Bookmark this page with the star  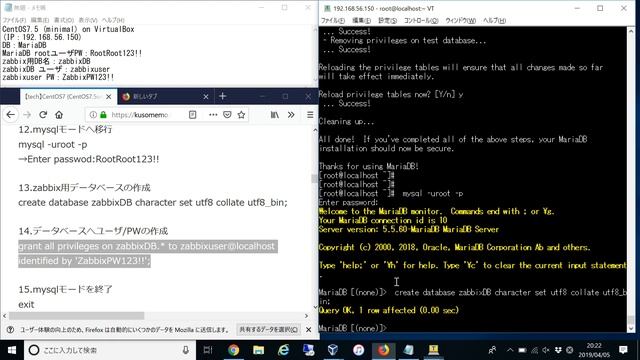(x=241, y=115)
